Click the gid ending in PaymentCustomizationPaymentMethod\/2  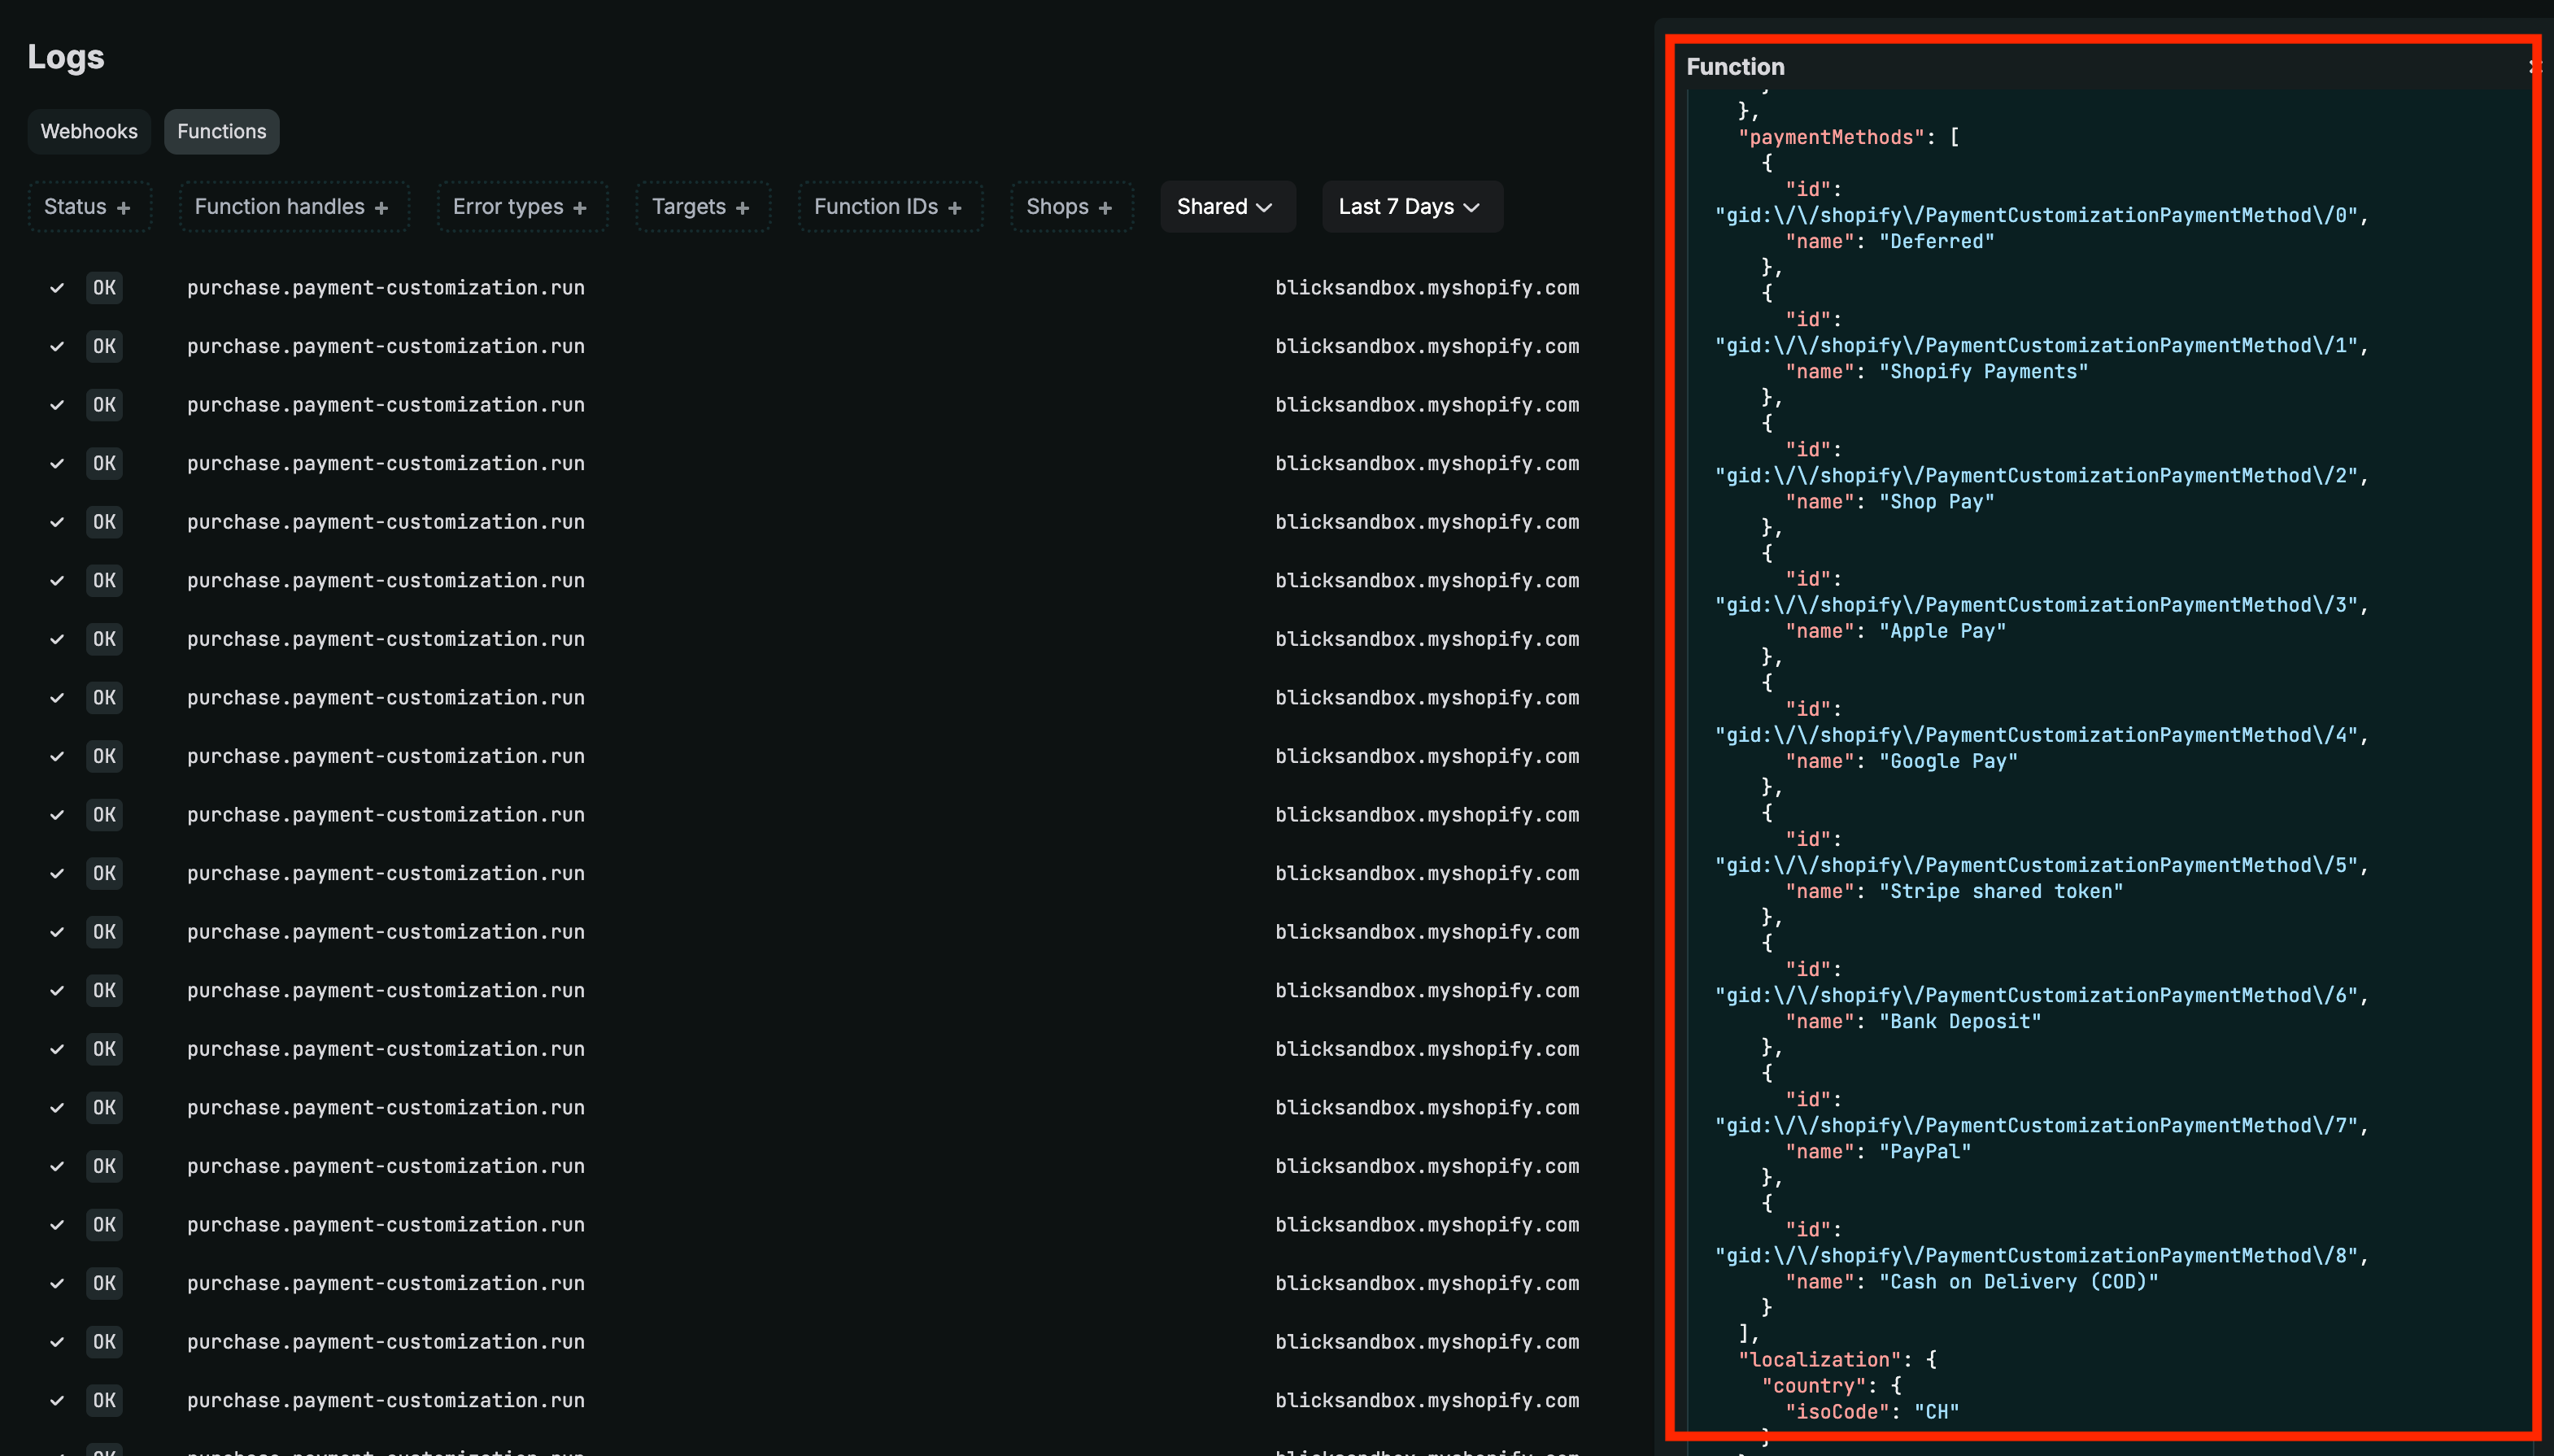coord(2037,475)
